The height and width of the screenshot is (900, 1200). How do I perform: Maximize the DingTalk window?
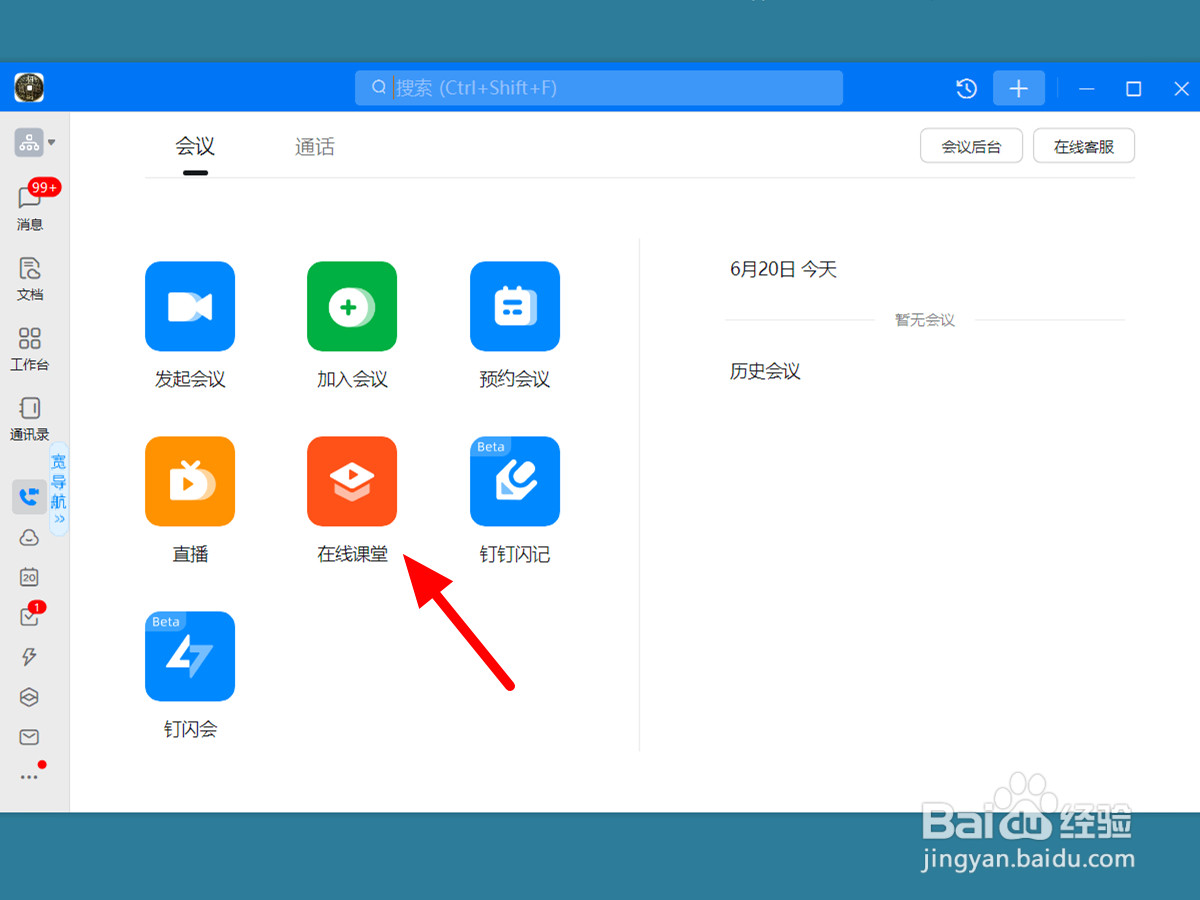1133,88
